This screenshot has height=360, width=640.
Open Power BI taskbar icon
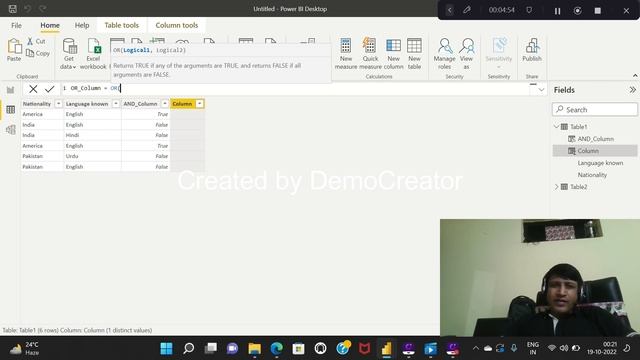(387, 348)
